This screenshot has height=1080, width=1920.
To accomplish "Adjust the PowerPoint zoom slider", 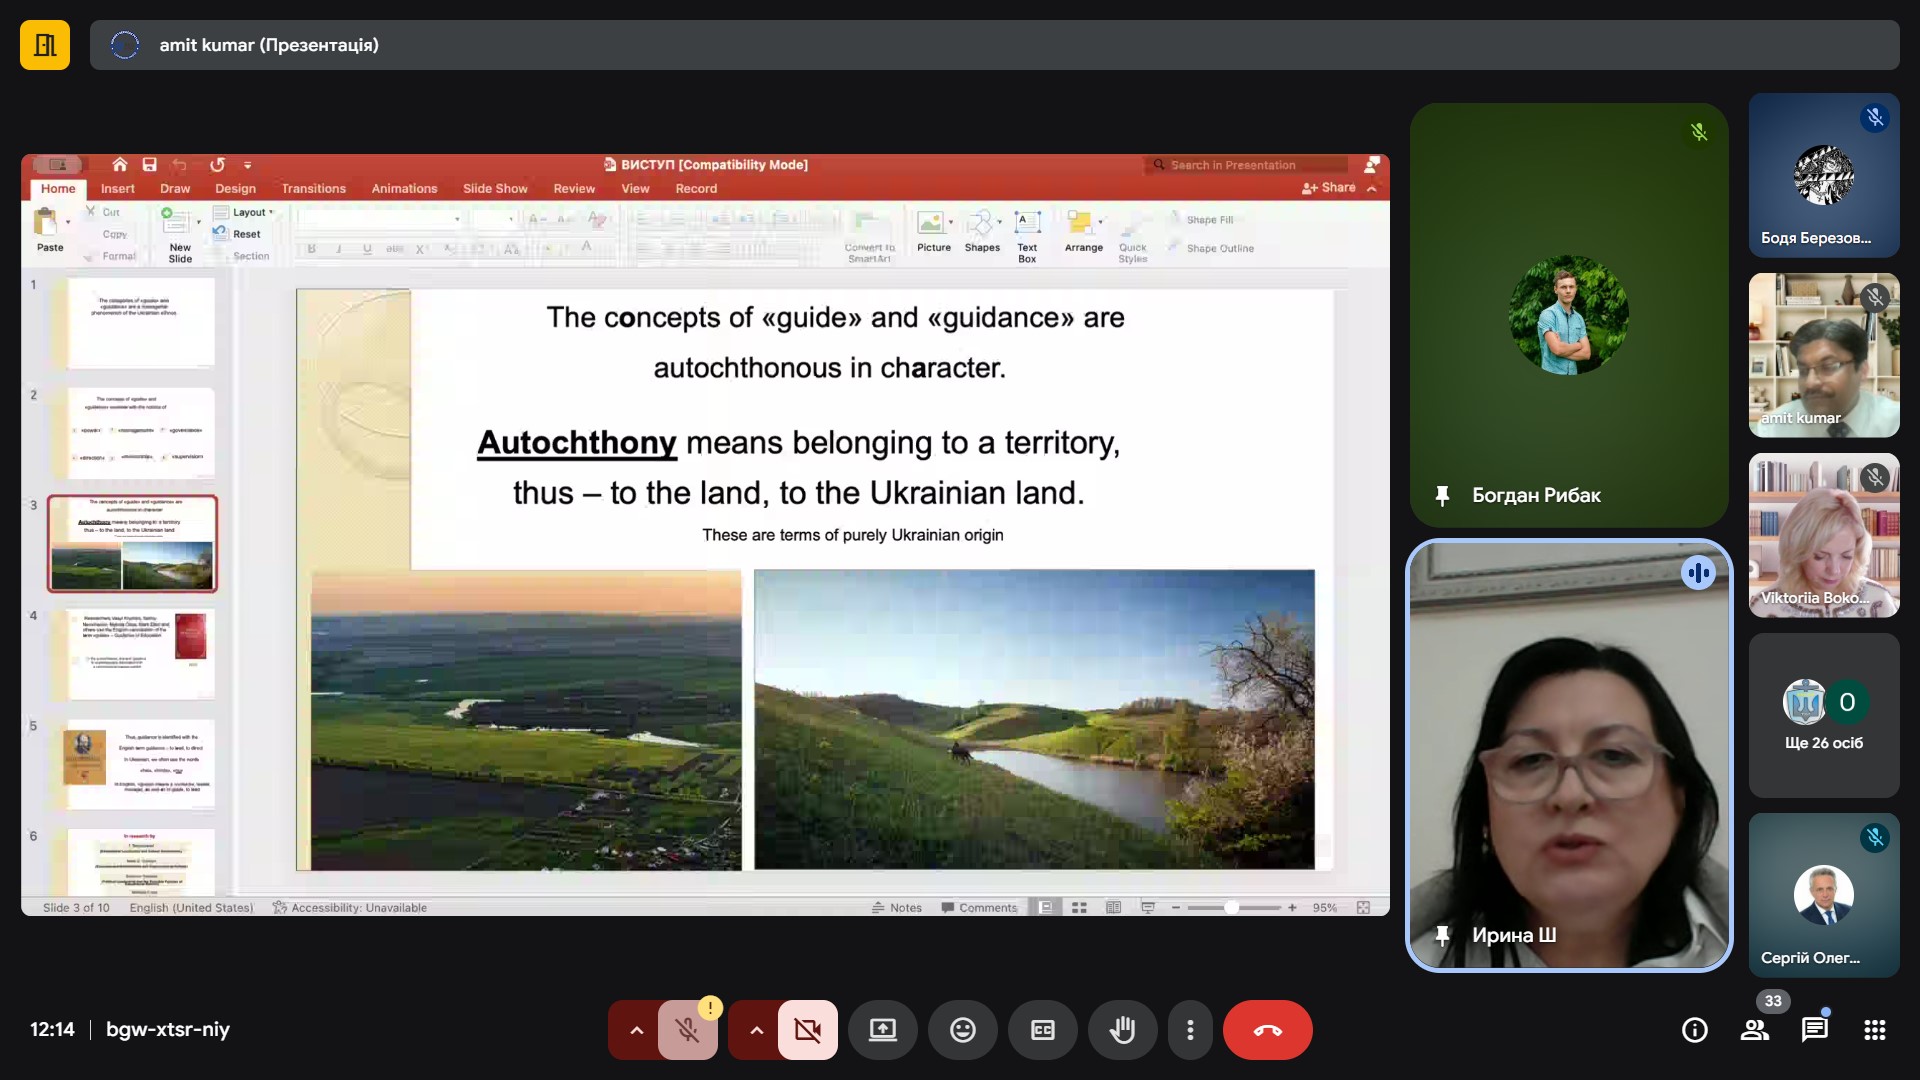I will tap(1232, 907).
